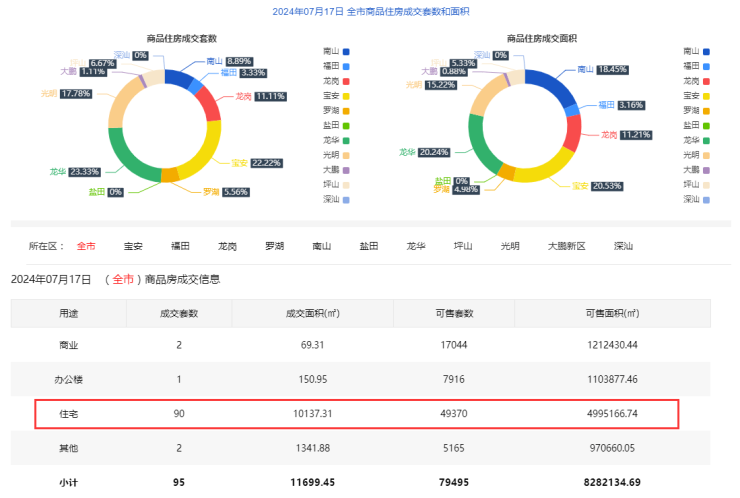Open the 福田 district tab
This screenshot has height=498, width=740.
point(180,246)
